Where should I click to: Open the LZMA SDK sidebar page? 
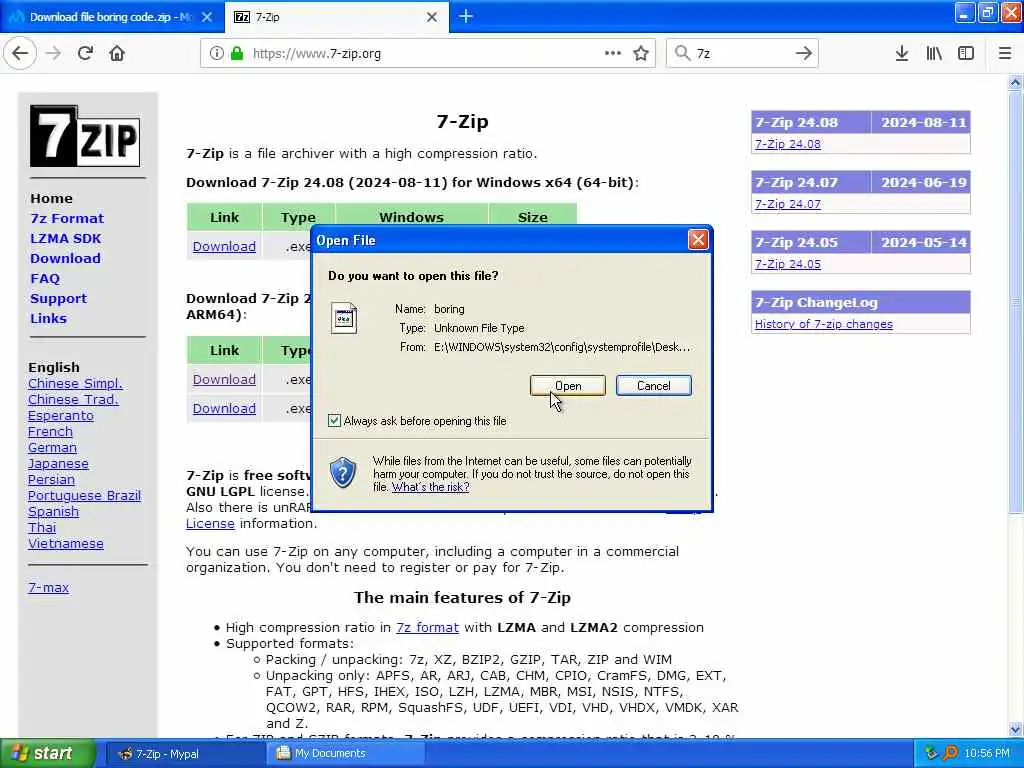(65, 238)
